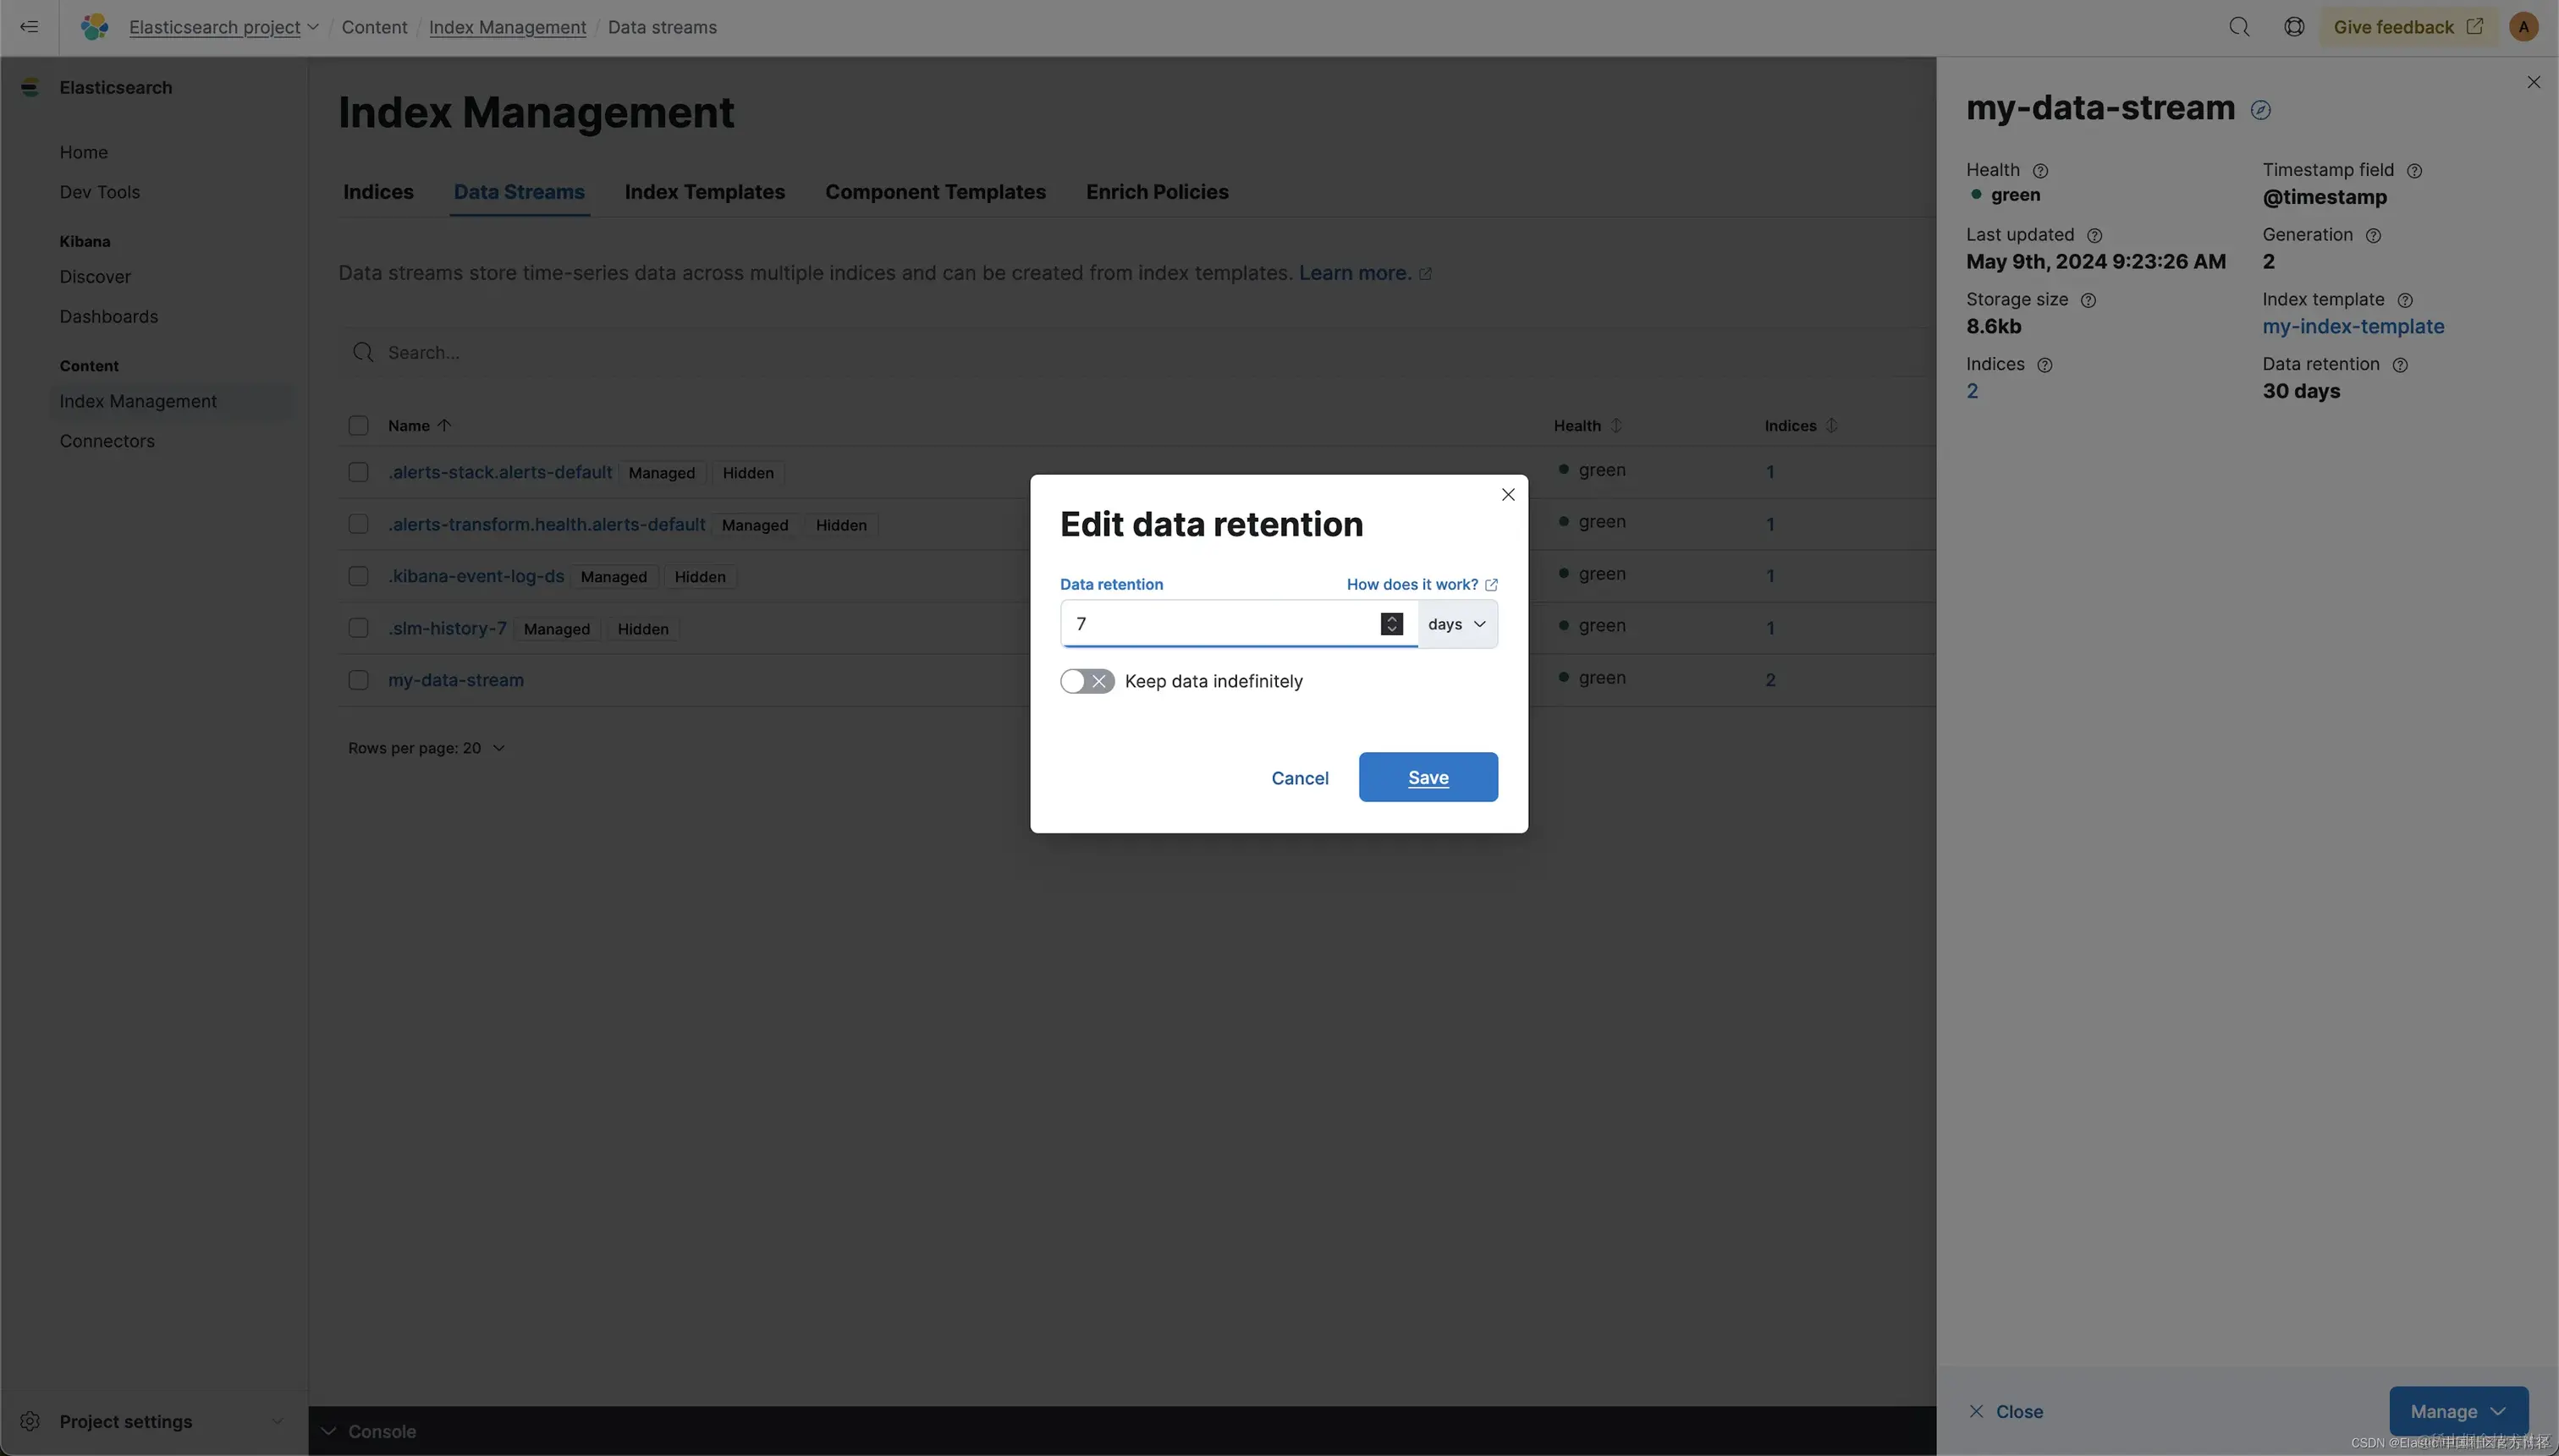Open Rows per page selector
This screenshot has height=1456, width=2559.
point(426,748)
